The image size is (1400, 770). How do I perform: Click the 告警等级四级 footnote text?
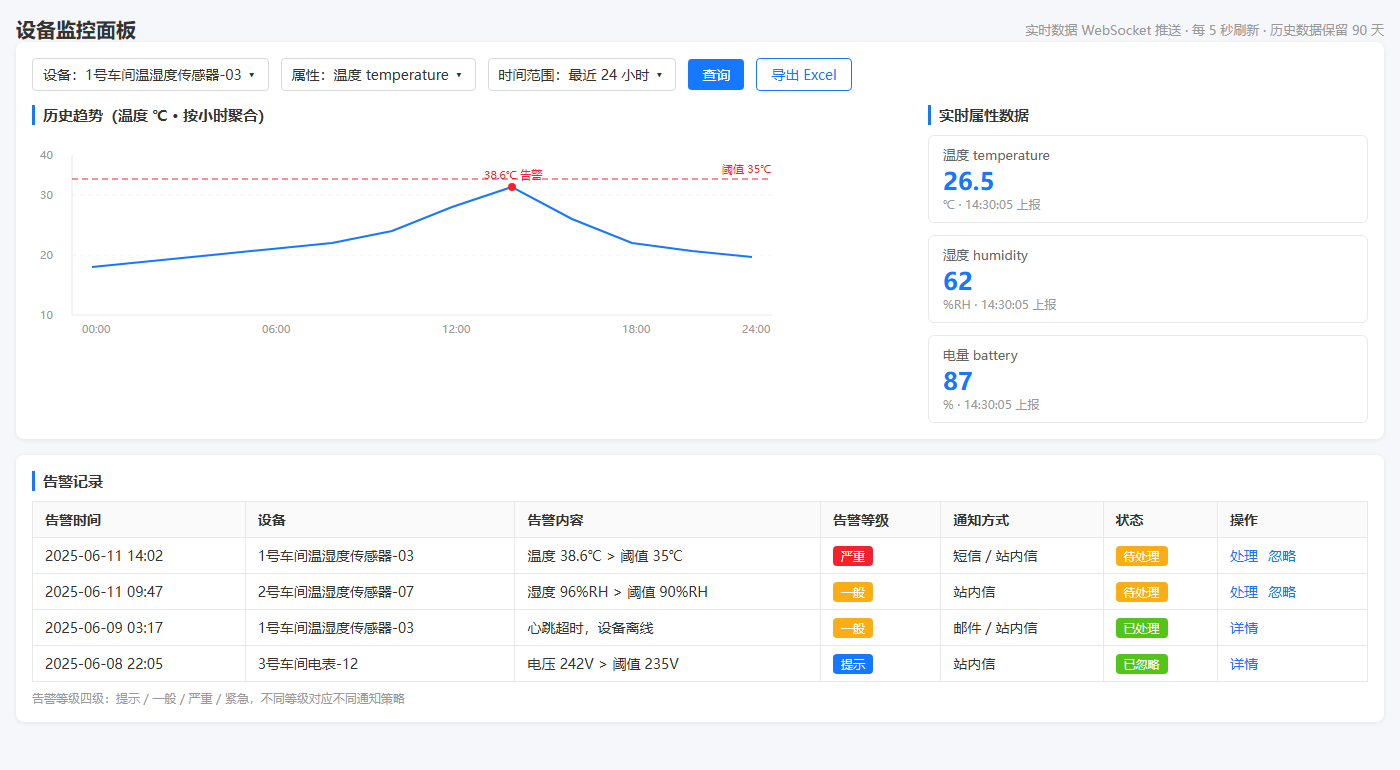point(218,699)
